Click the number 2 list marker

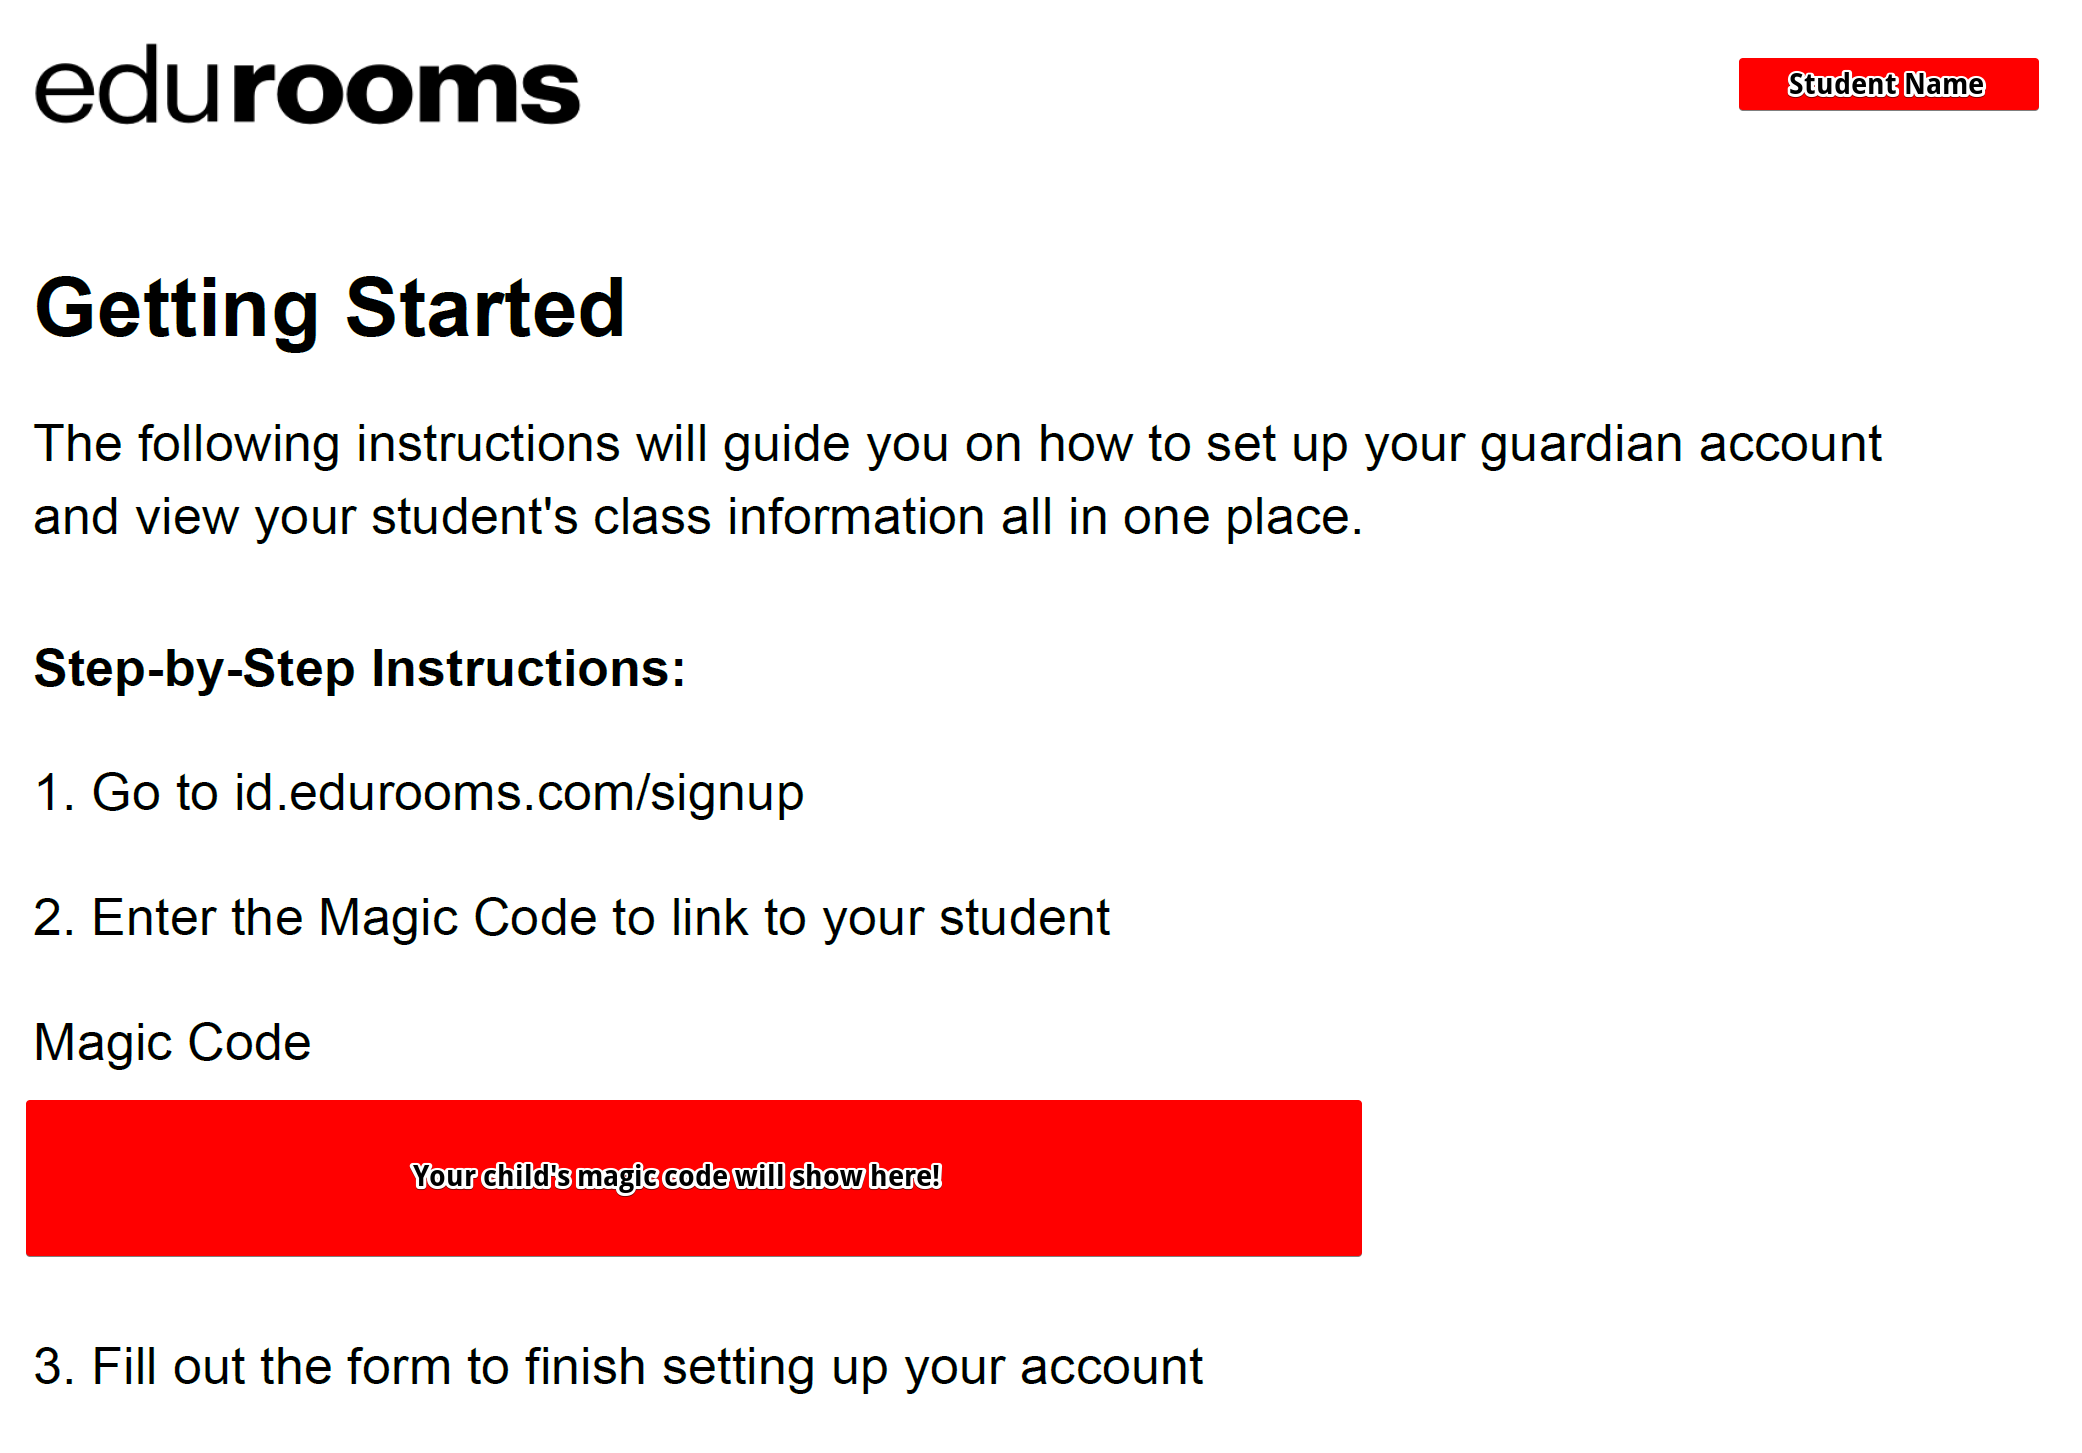[x=54, y=918]
